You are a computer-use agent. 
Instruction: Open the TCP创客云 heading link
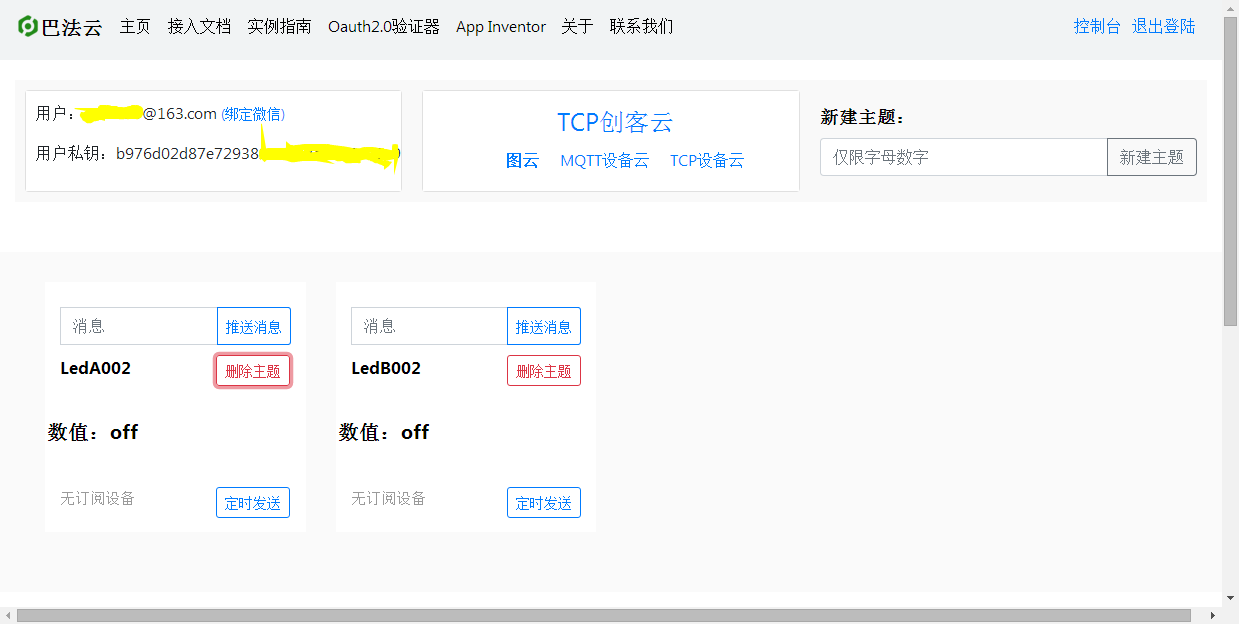[x=615, y=122]
